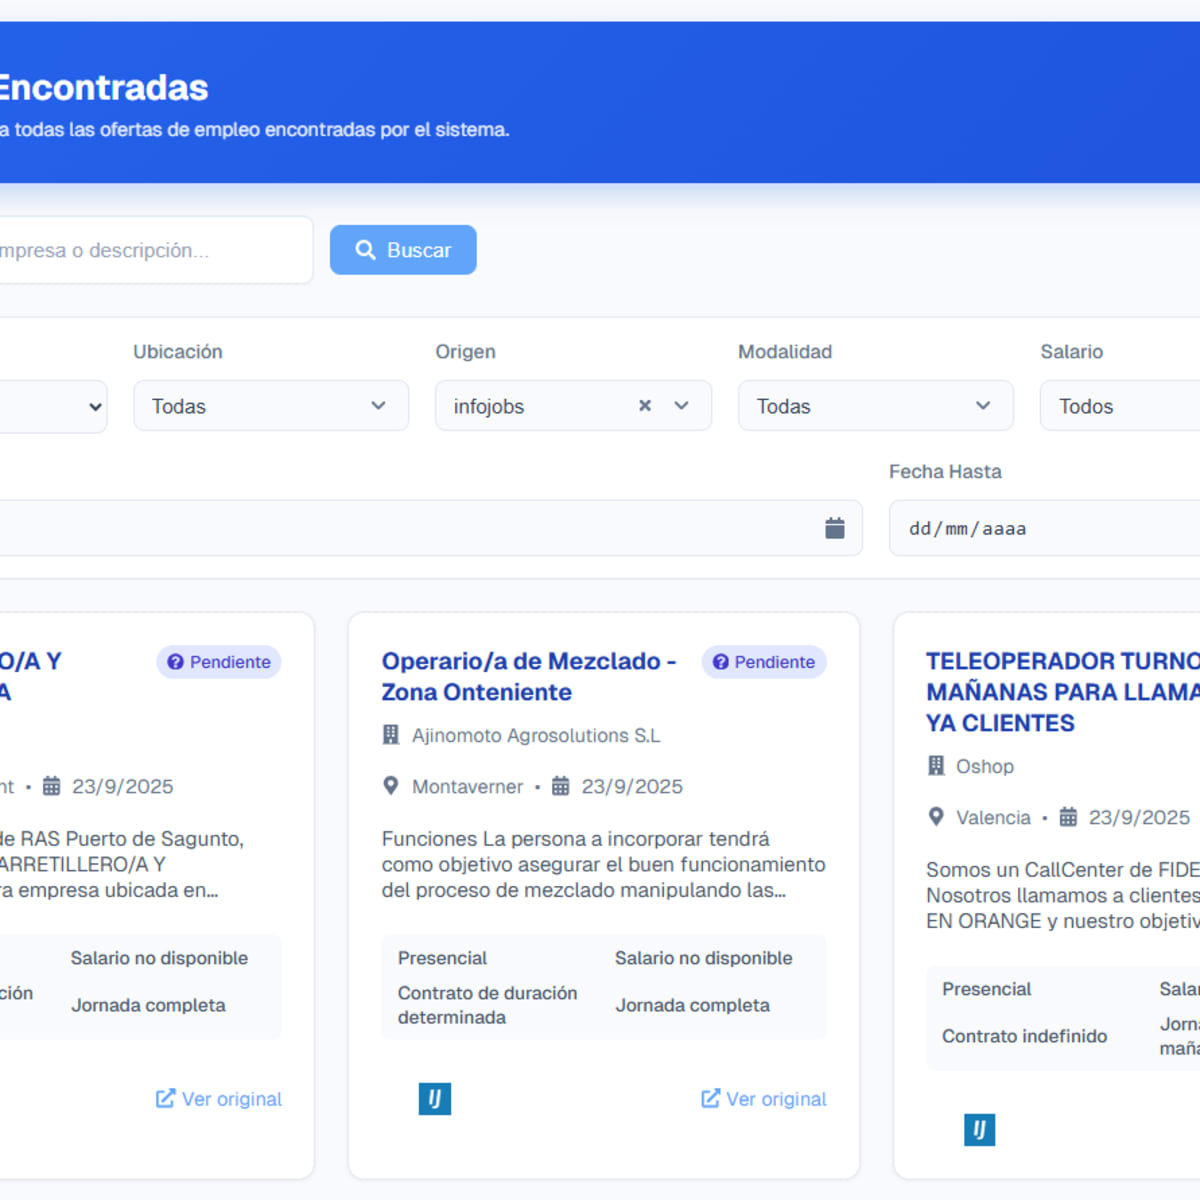Click the IJ badge on the TELEOPERADOR card
This screenshot has height=1200, width=1200.
(979, 1129)
